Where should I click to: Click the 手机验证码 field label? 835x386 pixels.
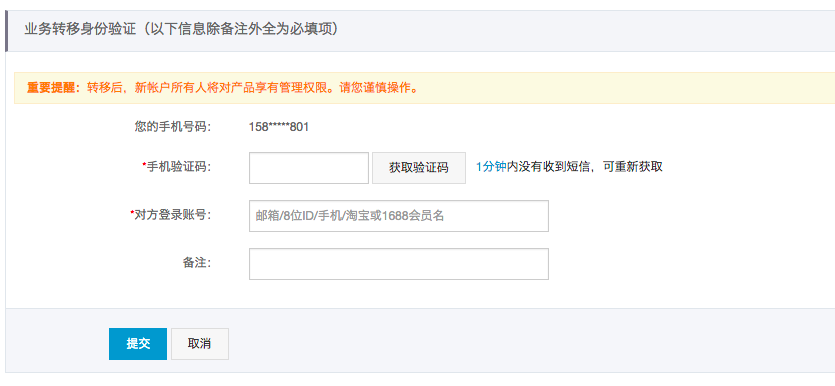click(x=178, y=167)
